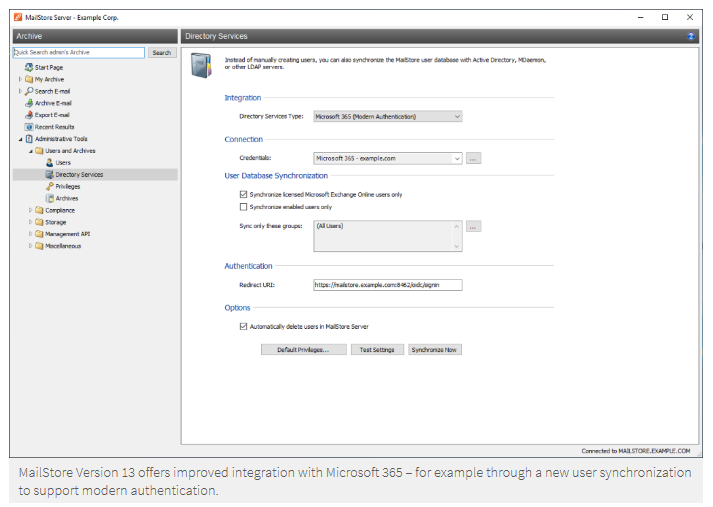Collapse the Administrative Tools node

point(20,139)
